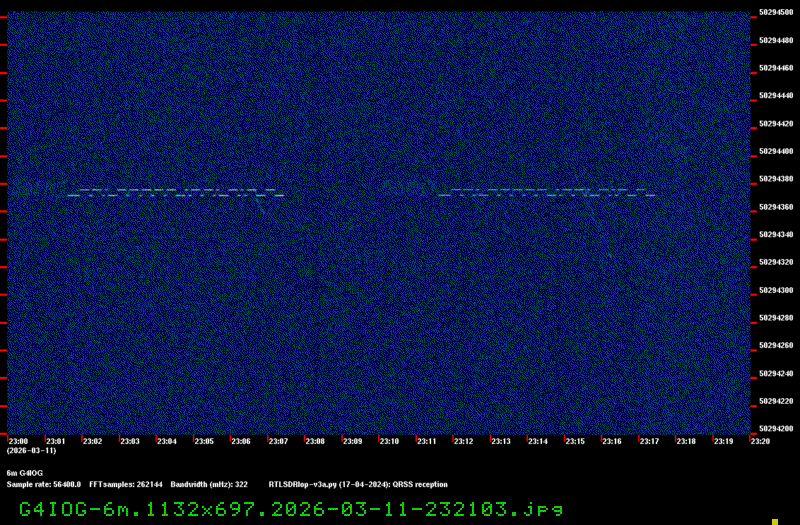
Task: Click the green G4IOG-6m jpg filename
Action: 291,509
